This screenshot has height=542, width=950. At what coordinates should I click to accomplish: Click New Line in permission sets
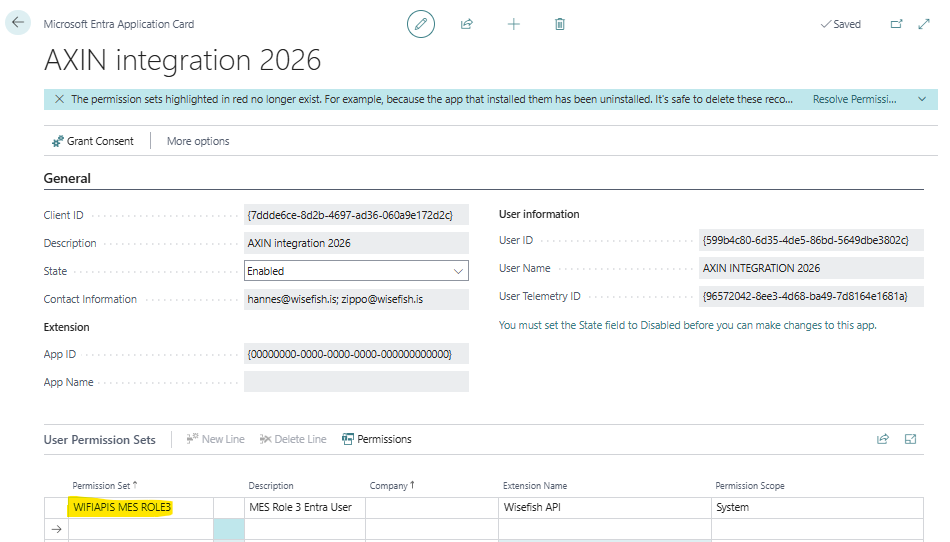coord(216,439)
